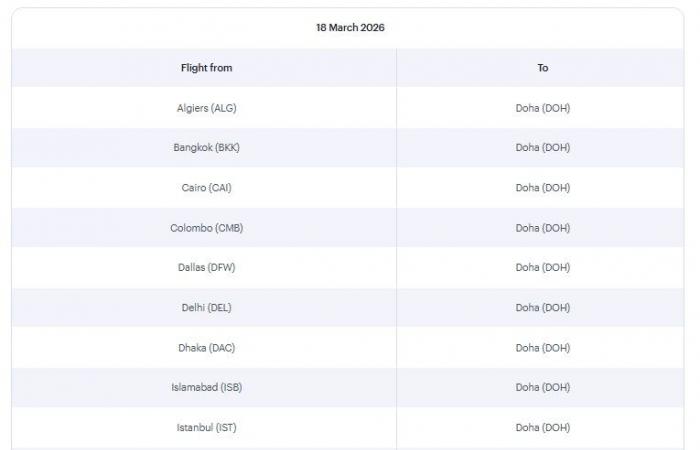Click Doha (DOH) in the Dhaka row
This screenshot has width=700, height=450.
click(543, 348)
